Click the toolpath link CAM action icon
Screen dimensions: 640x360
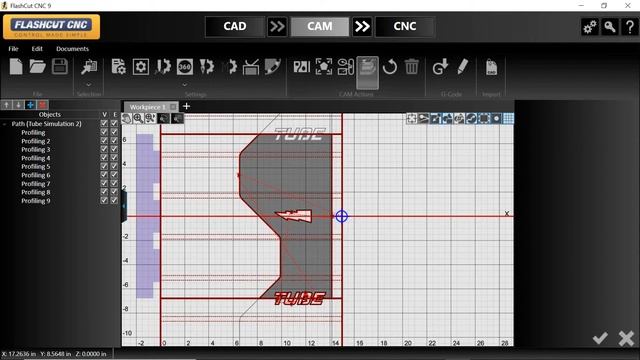tap(346, 67)
